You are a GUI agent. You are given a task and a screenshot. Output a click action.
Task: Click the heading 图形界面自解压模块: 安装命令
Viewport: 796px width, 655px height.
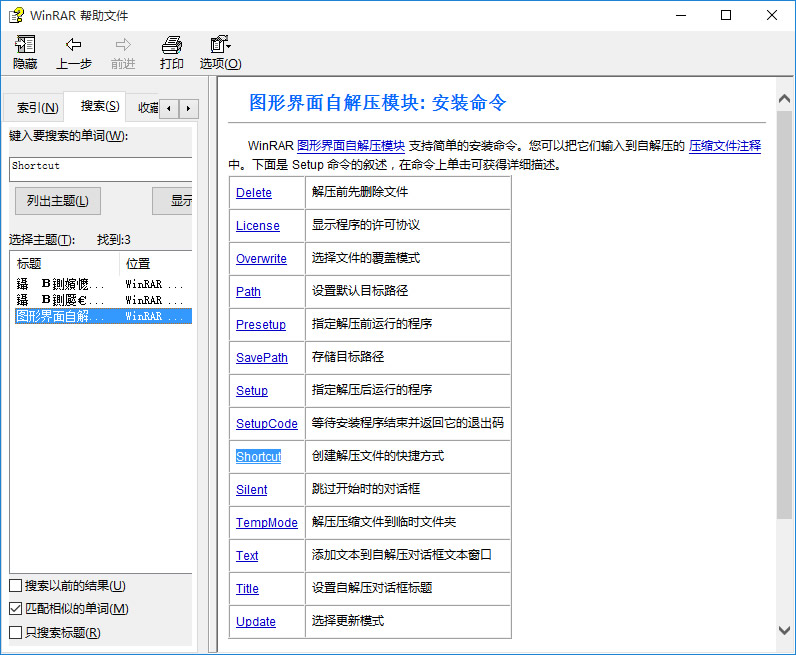point(378,103)
